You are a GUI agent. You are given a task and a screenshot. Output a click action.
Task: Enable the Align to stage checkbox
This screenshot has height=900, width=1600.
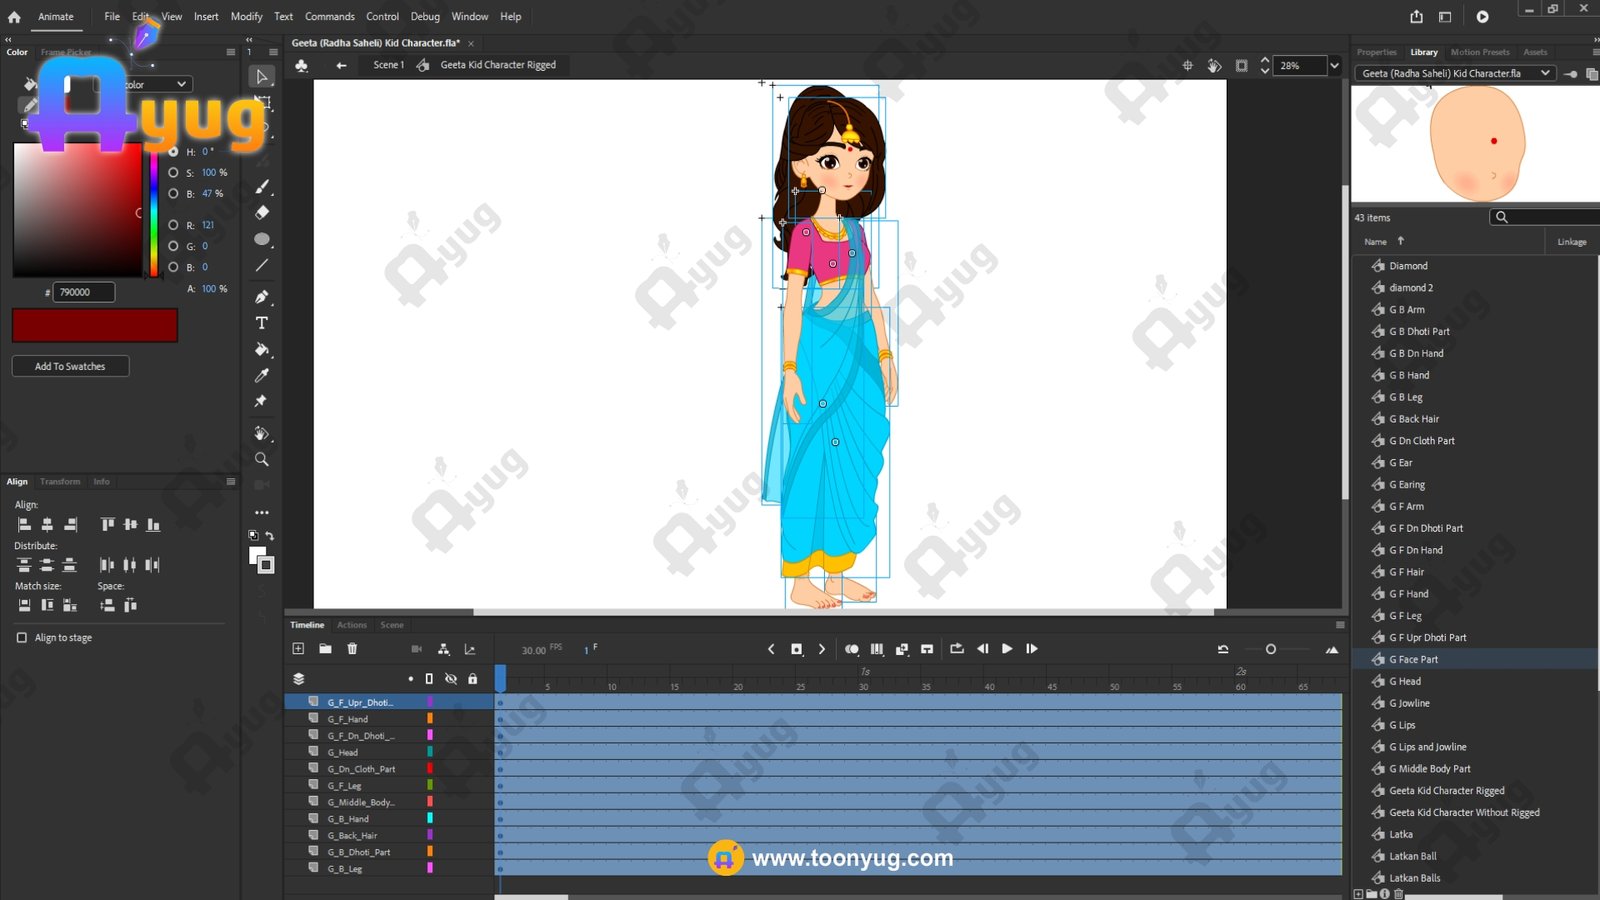pos(22,638)
